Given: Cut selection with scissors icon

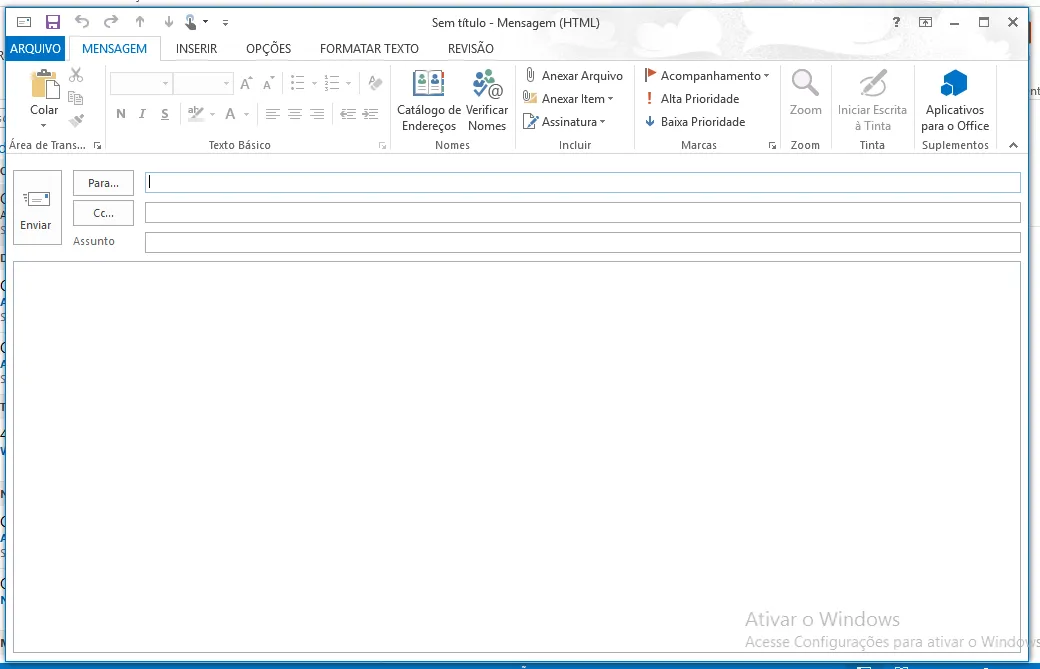Looking at the screenshot, I should coord(76,75).
